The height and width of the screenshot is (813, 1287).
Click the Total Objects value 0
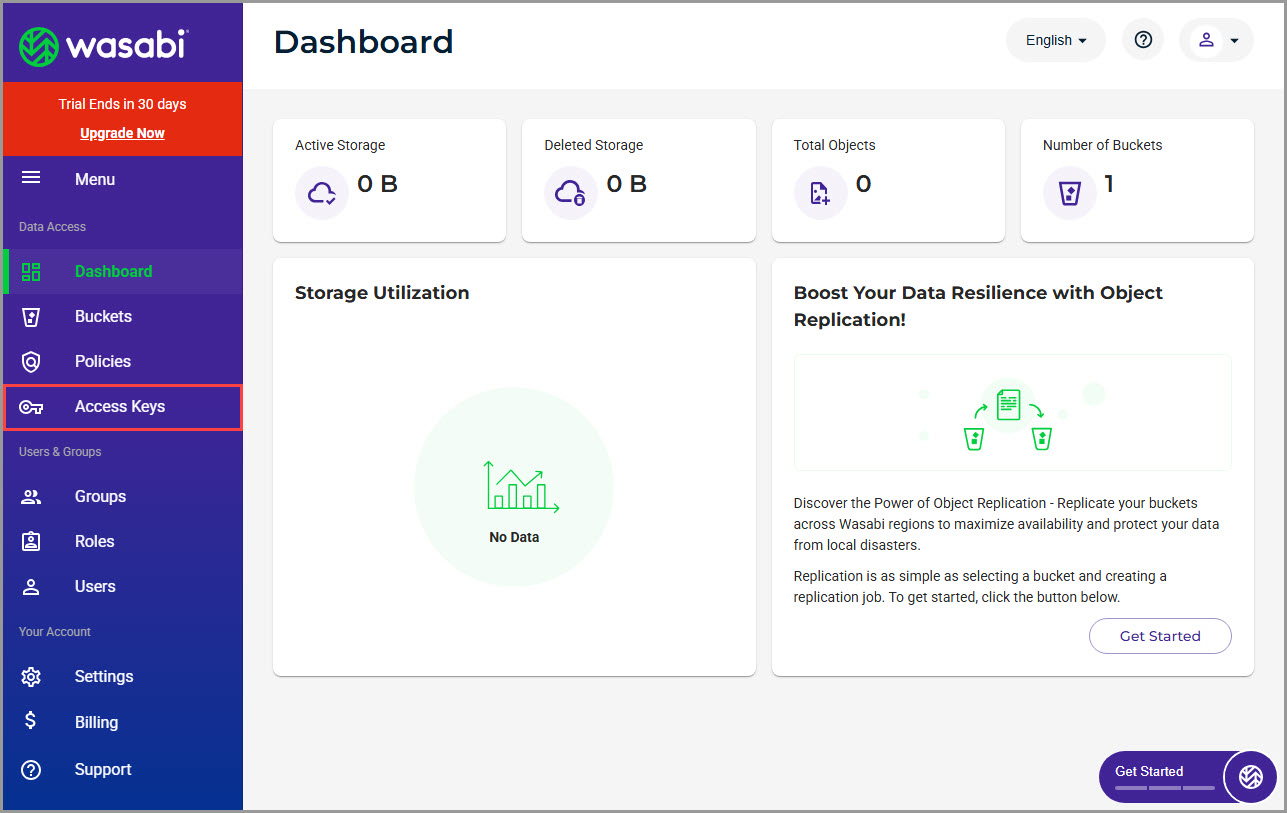pyautogui.click(x=863, y=184)
